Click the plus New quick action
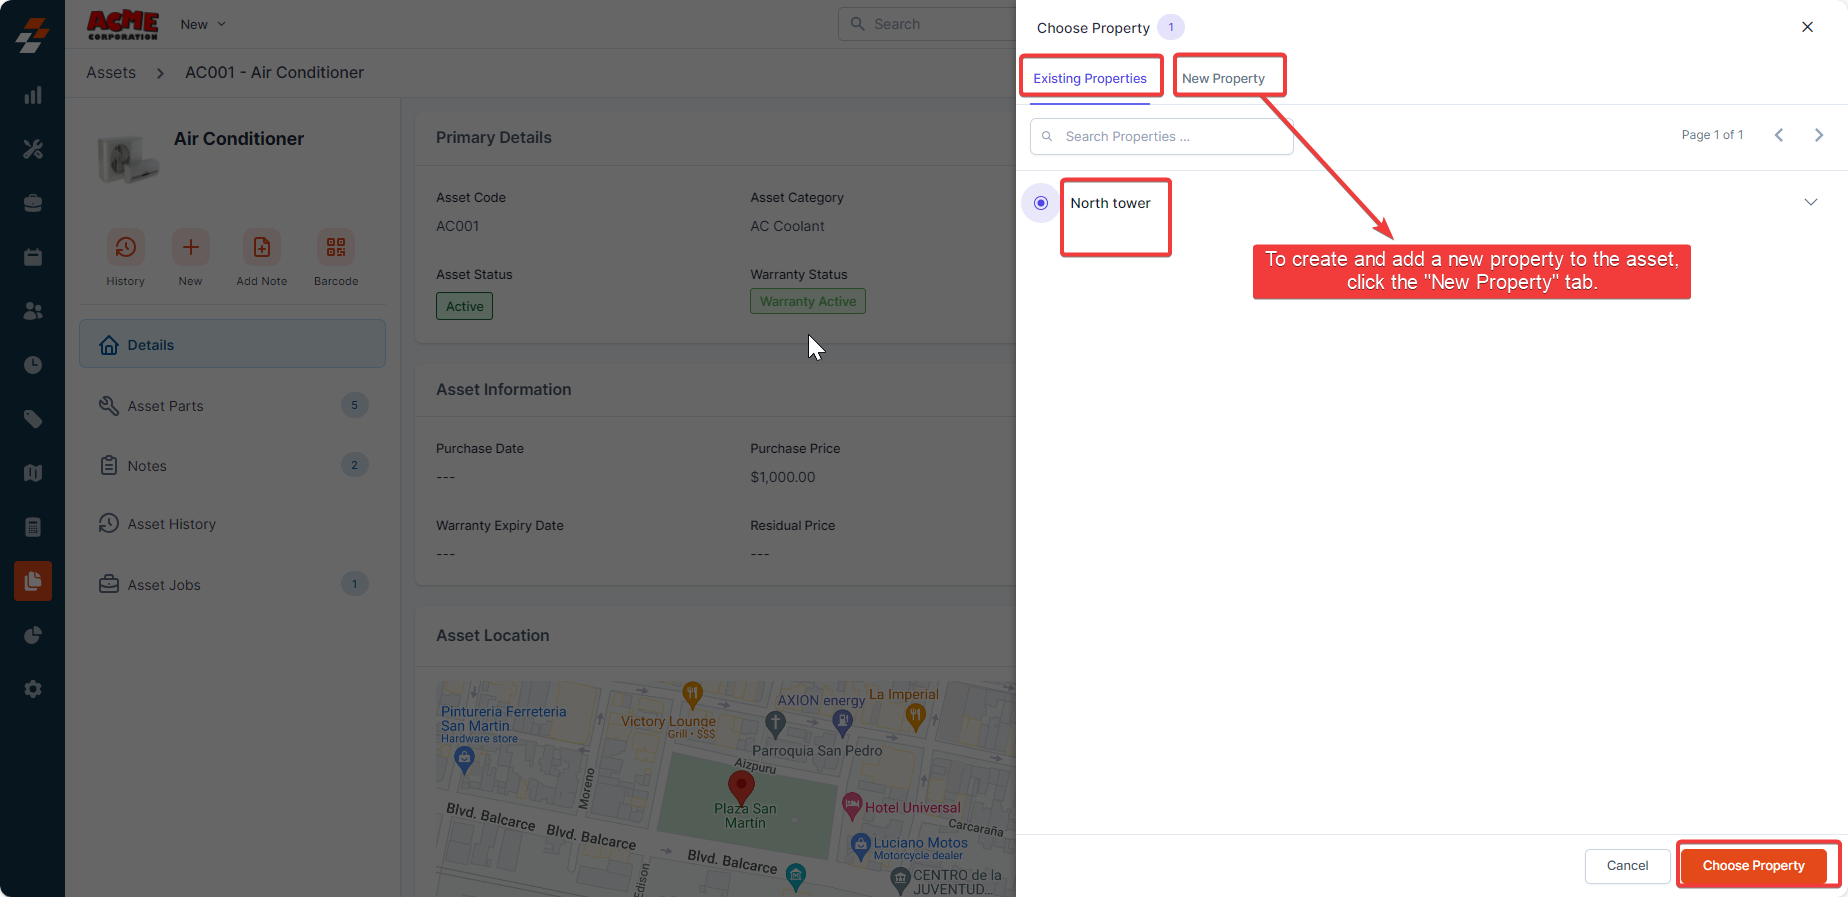The height and width of the screenshot is (897, 1848). [190, 247]
